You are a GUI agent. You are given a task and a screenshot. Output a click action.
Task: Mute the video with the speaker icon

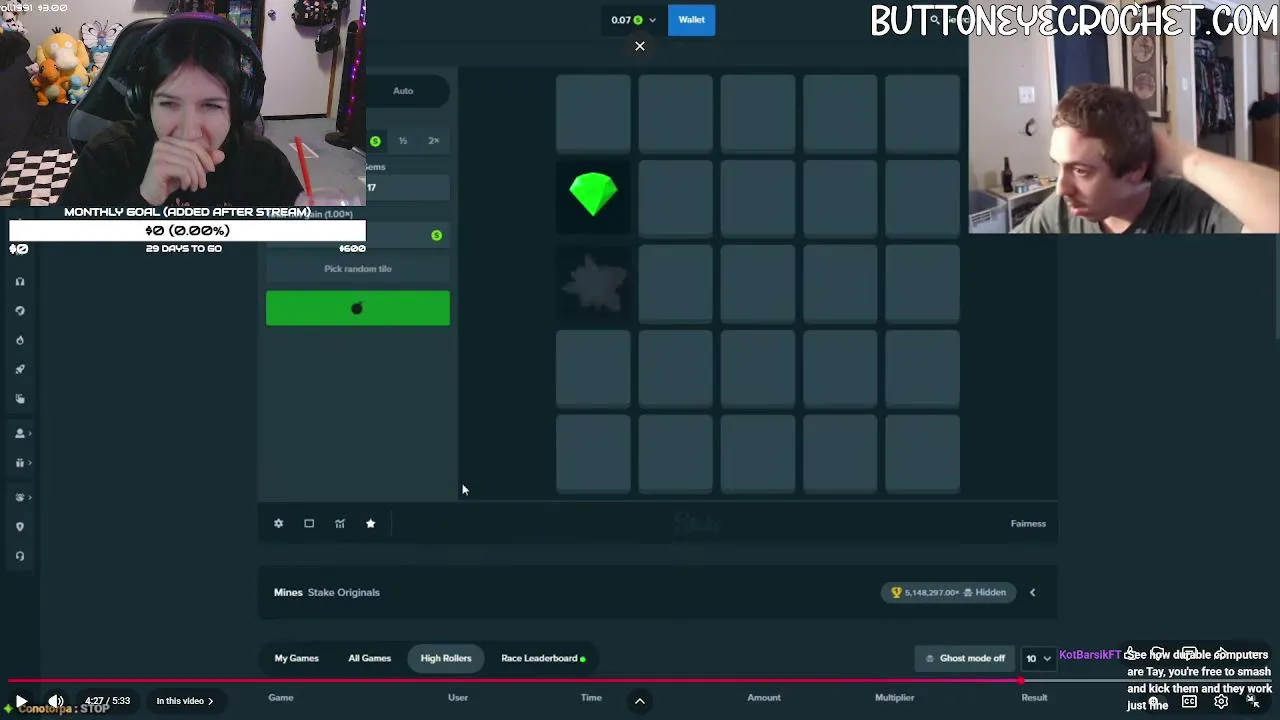click(x=56, y=702)
